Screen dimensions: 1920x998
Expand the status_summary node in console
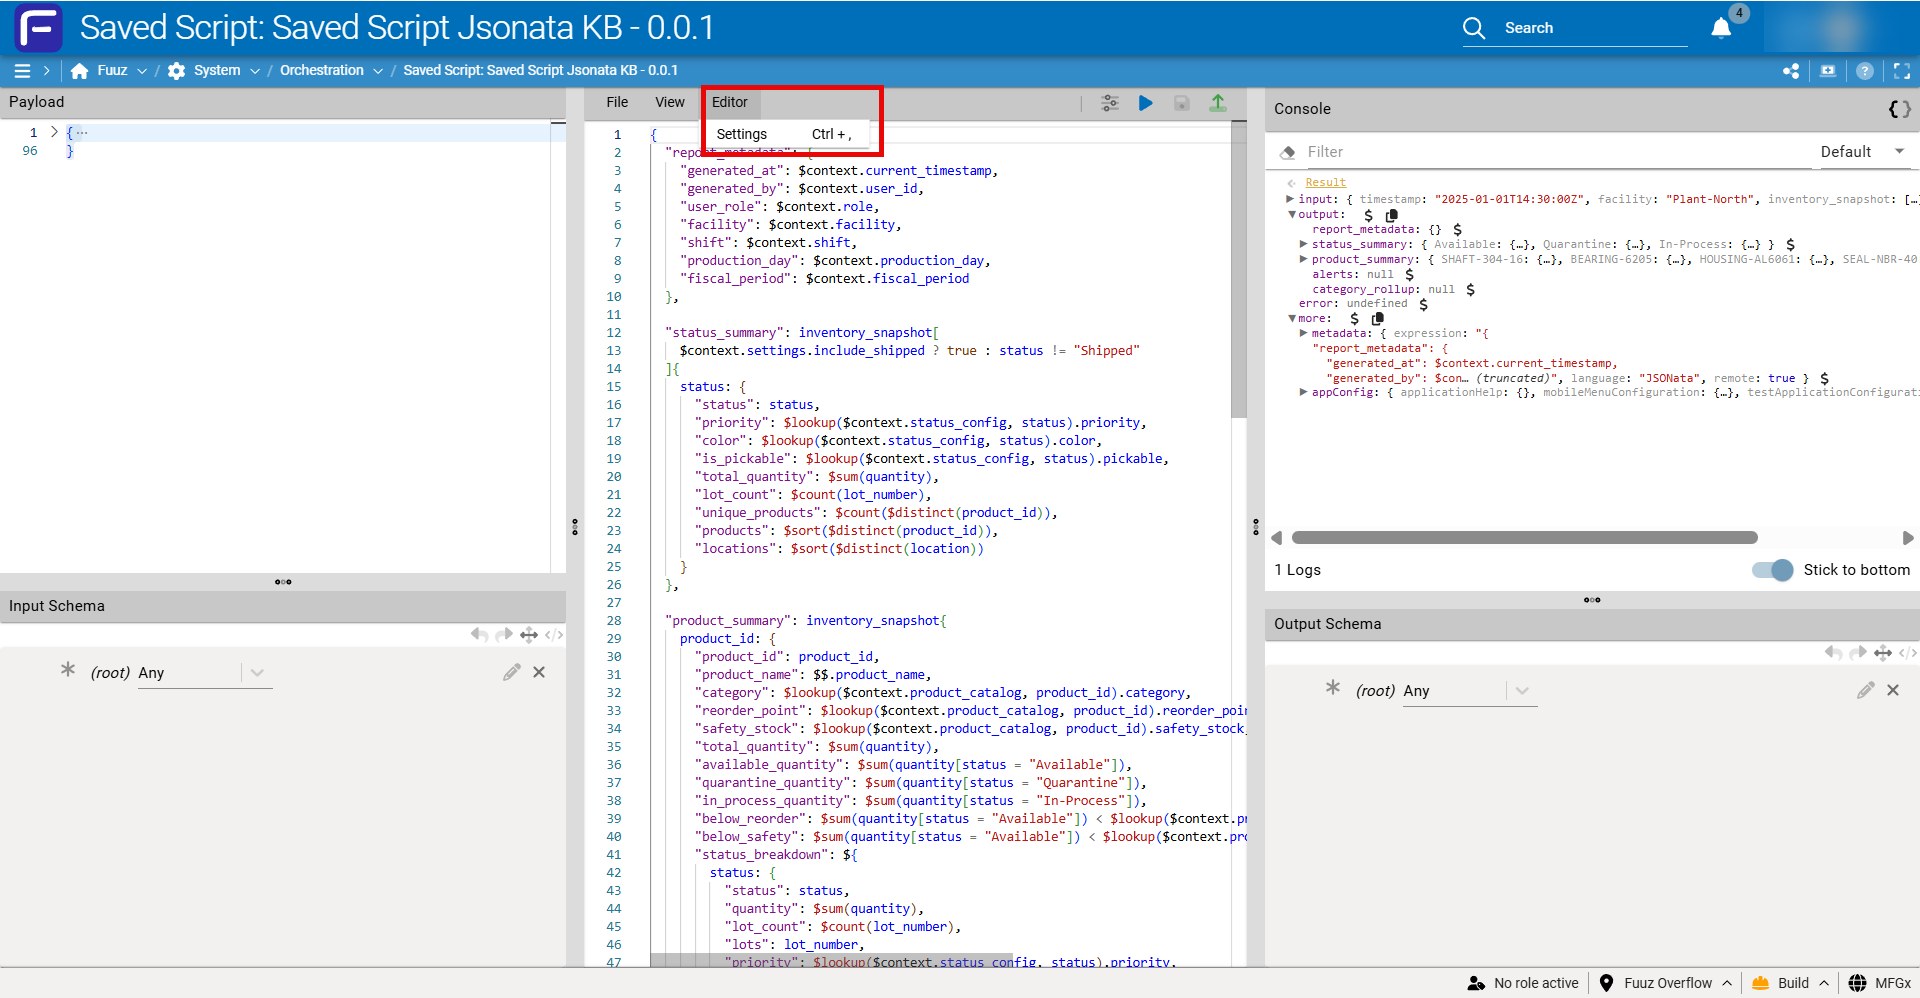[x=1304, y=244]
